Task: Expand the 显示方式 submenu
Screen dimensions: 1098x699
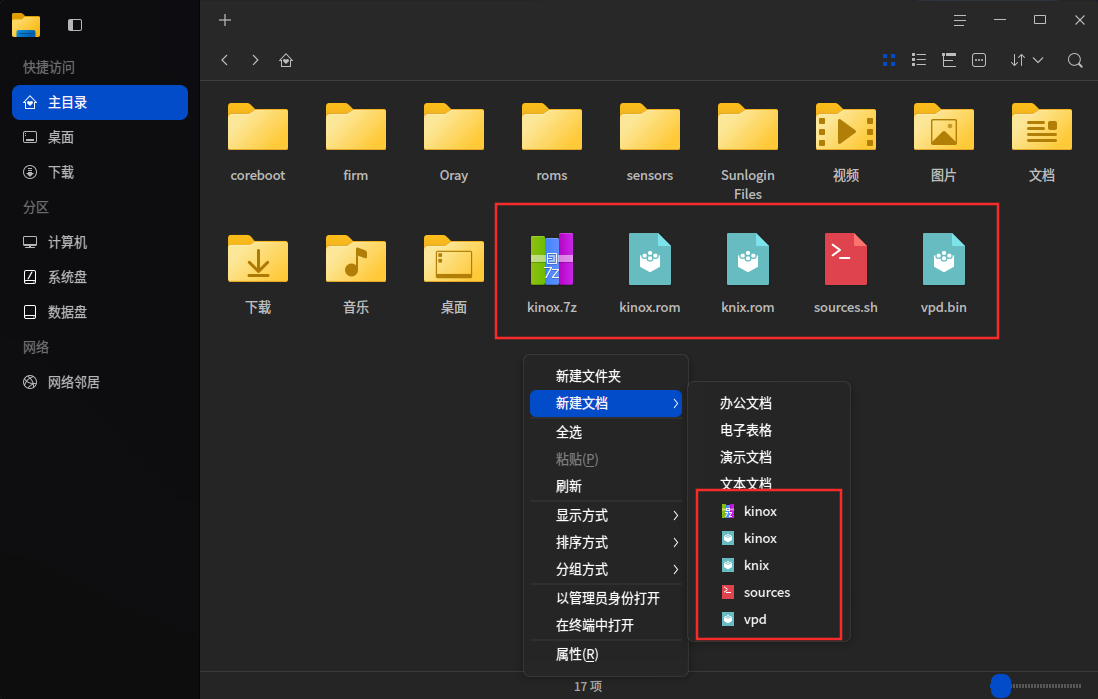Action: [x=606, y=515]
